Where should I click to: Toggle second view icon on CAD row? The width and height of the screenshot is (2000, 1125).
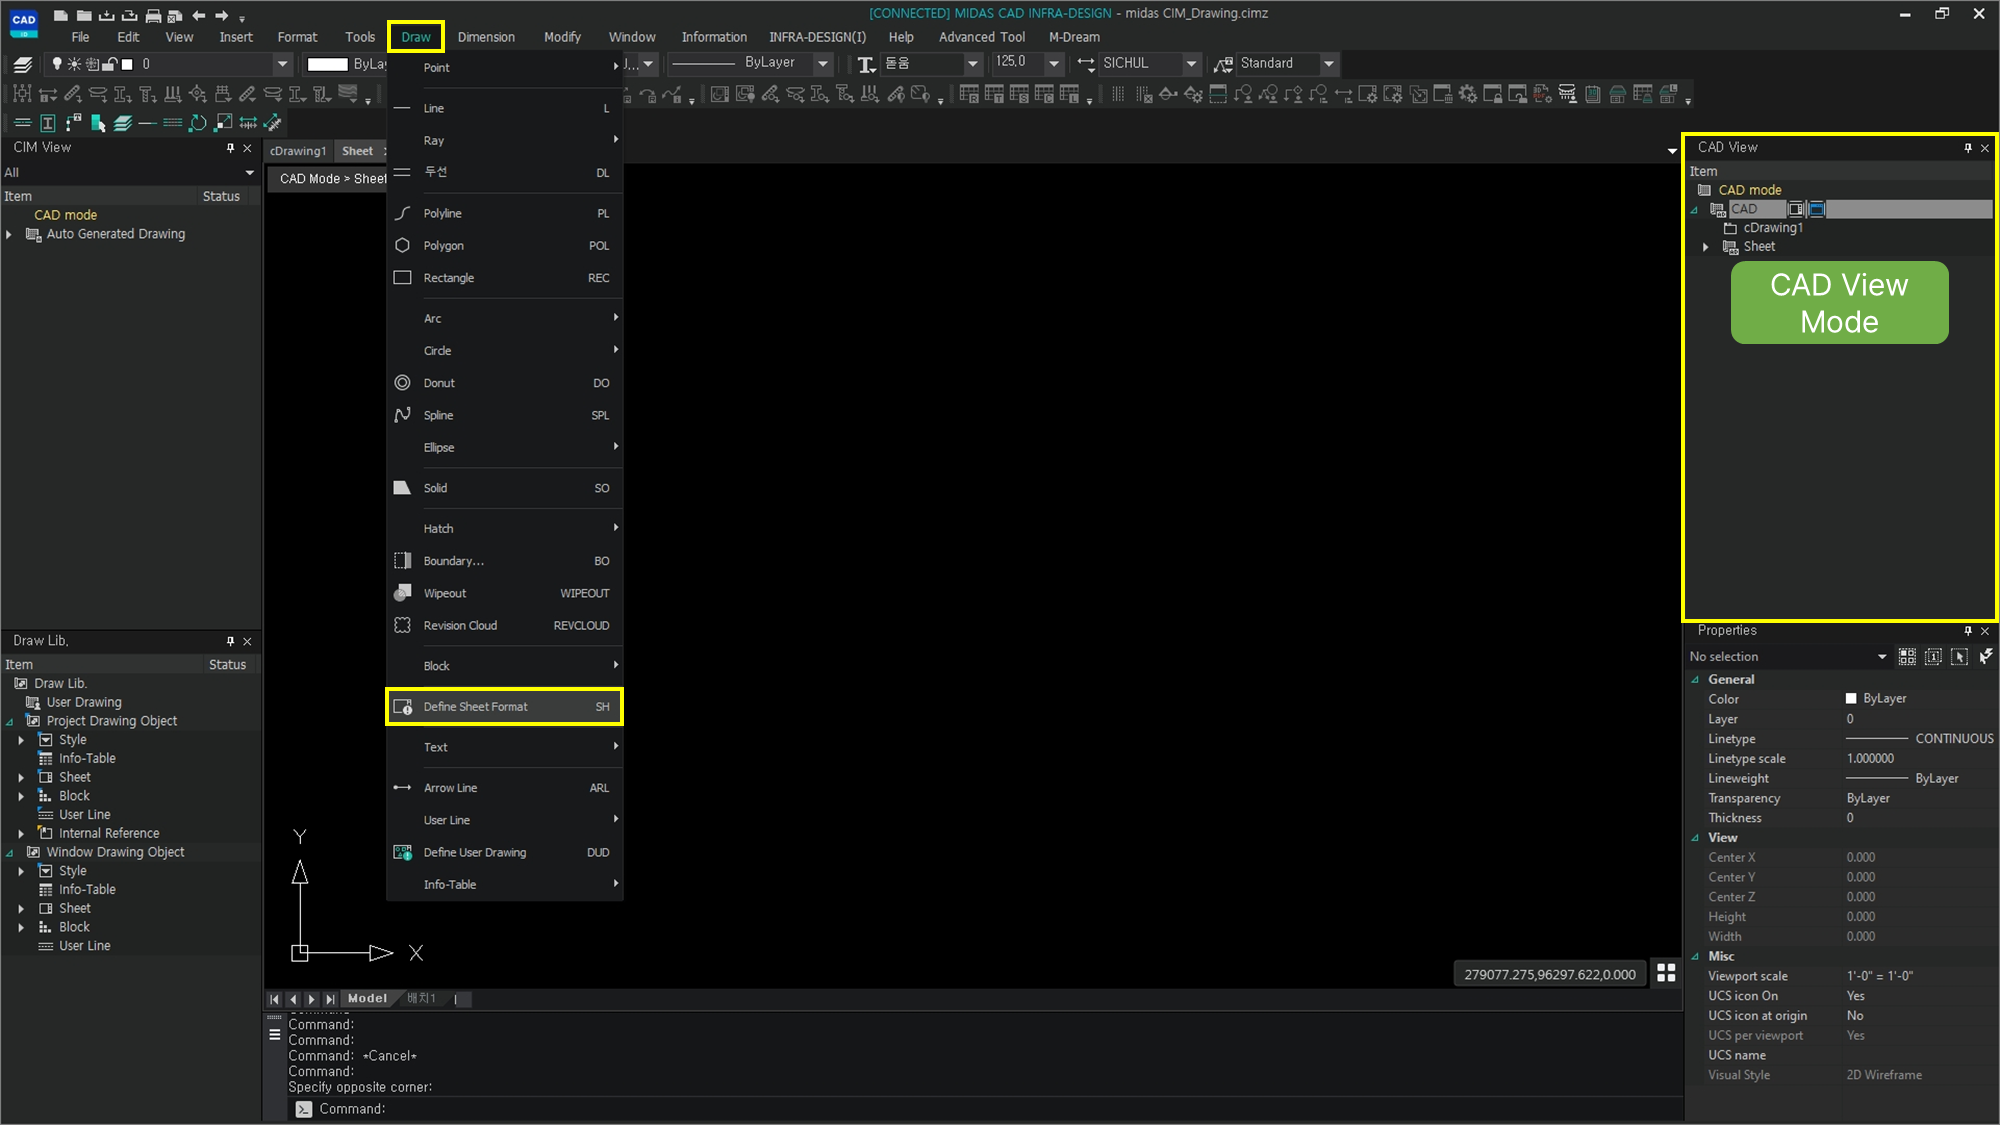(x=1817, y=209)
